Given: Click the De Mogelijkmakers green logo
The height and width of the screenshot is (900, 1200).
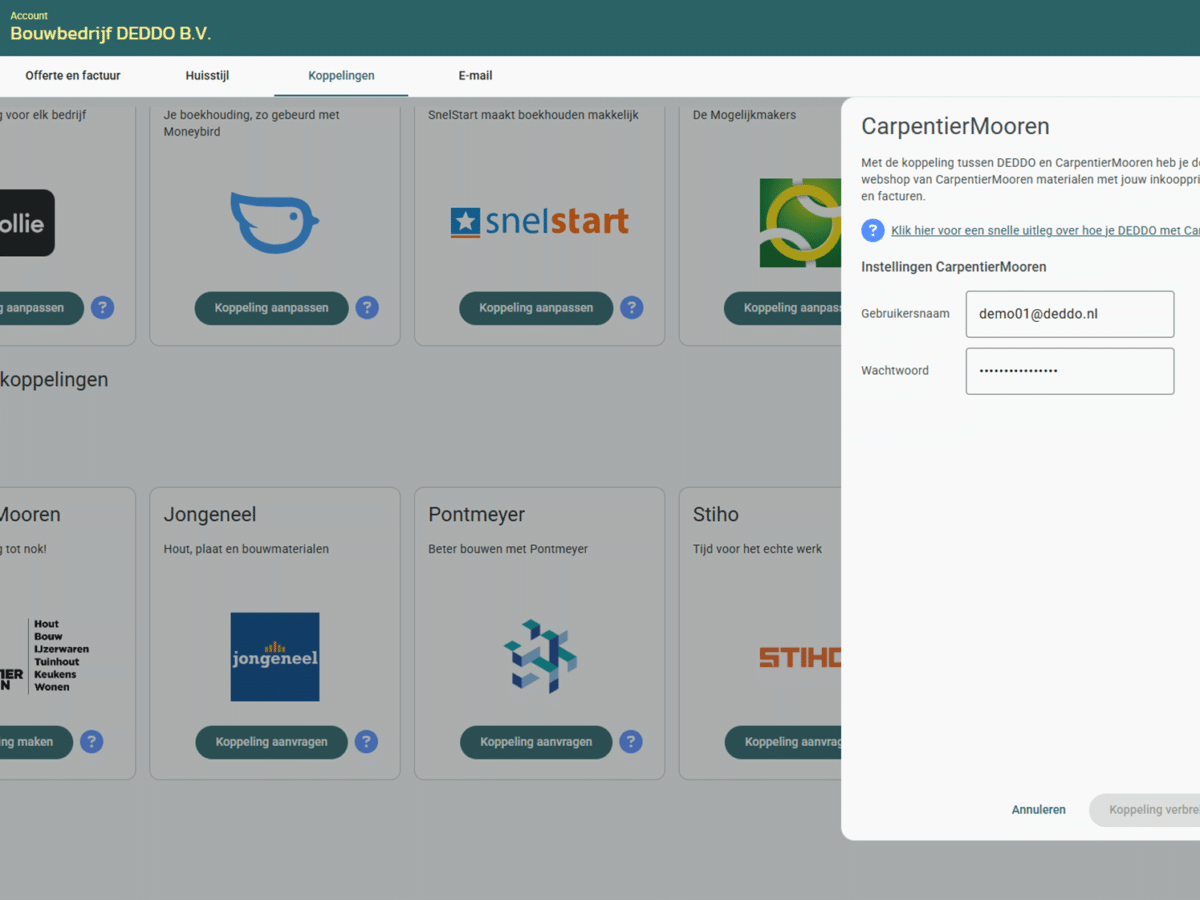Looking at the screenshot, I should point(800,223).
